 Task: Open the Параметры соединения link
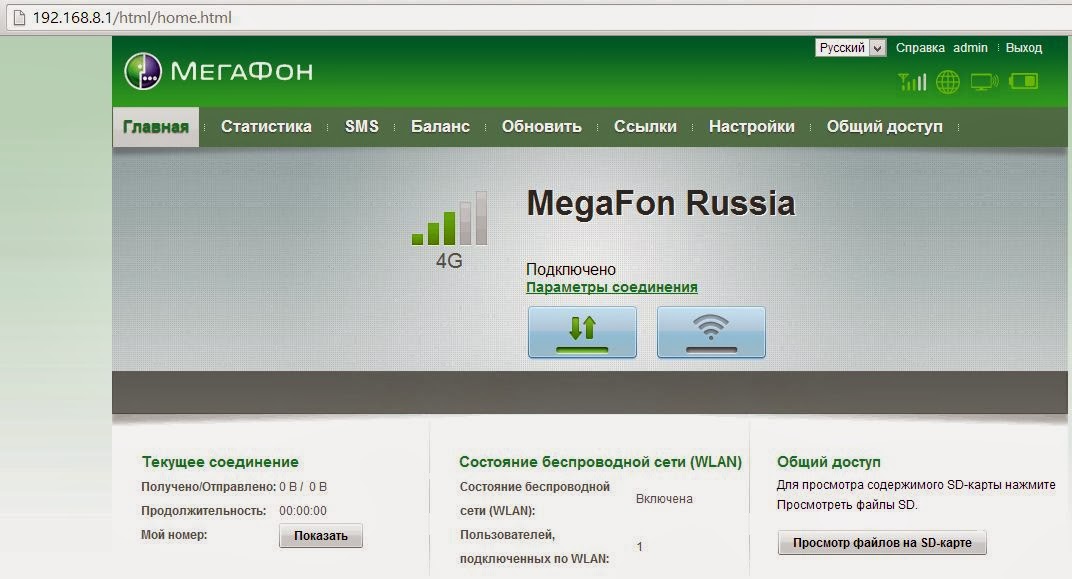click(612, 287)
